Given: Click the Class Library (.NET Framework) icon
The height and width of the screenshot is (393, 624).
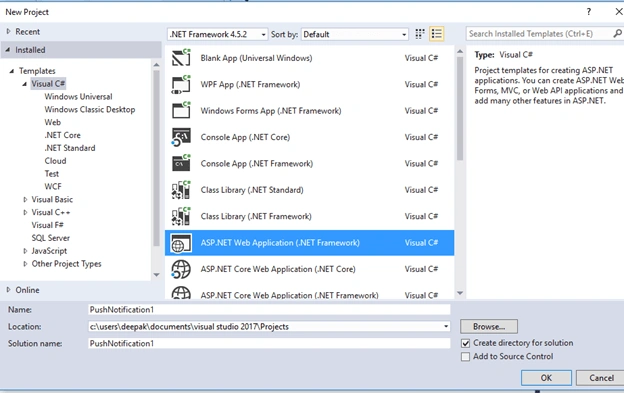Looking at the screenshot, I should (x=181, y=216).
